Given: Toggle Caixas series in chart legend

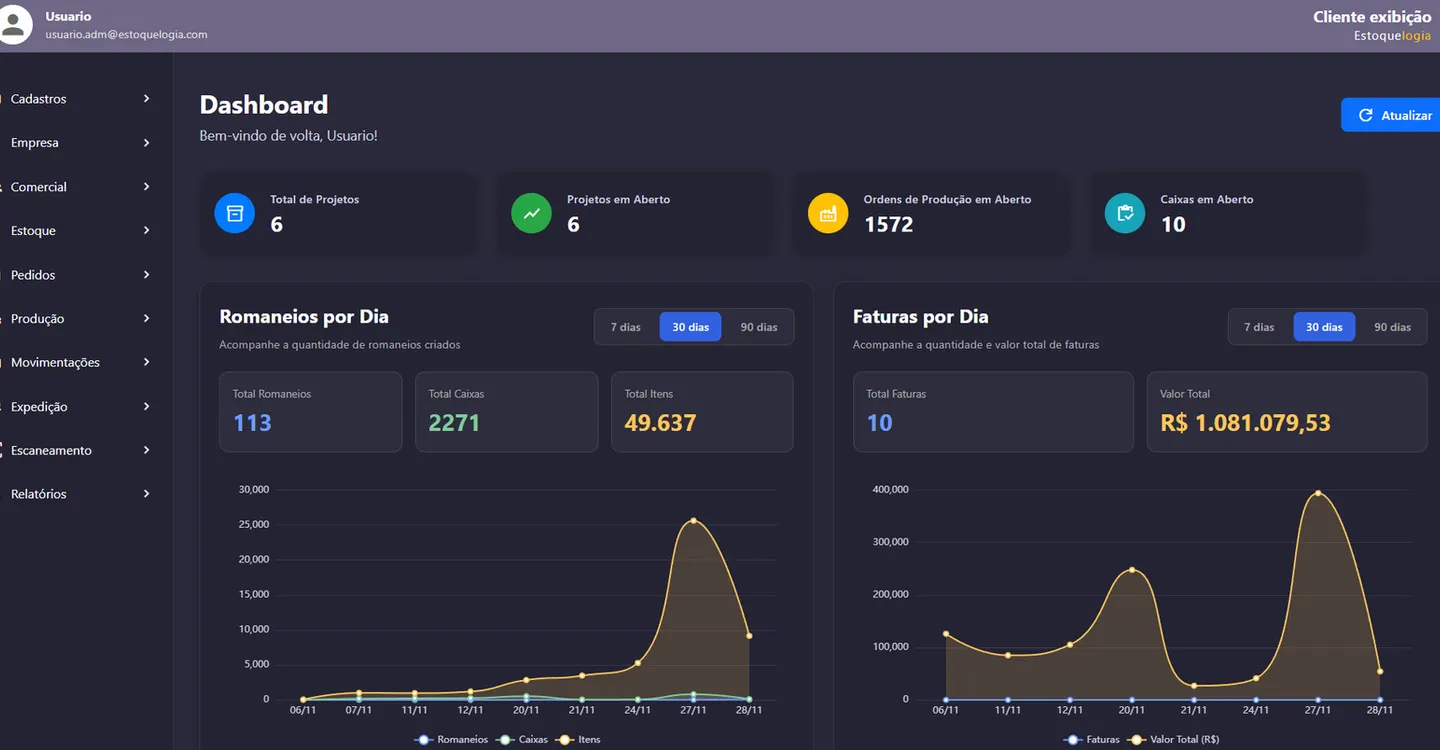Looking at the screenshot, I should point(522,740).
